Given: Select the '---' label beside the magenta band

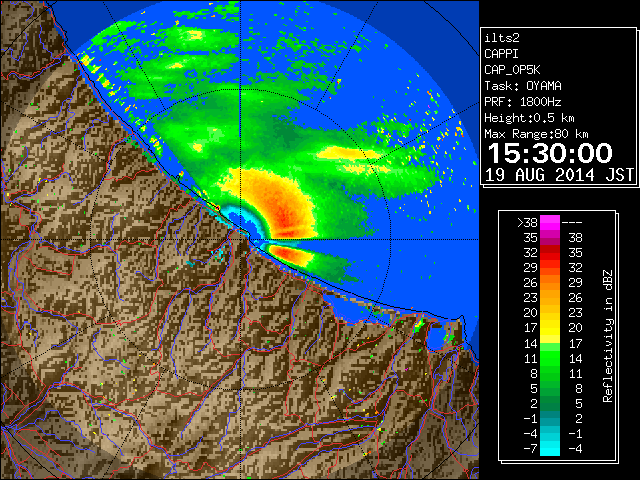Looking at the screenshot, I should point(572,223).
